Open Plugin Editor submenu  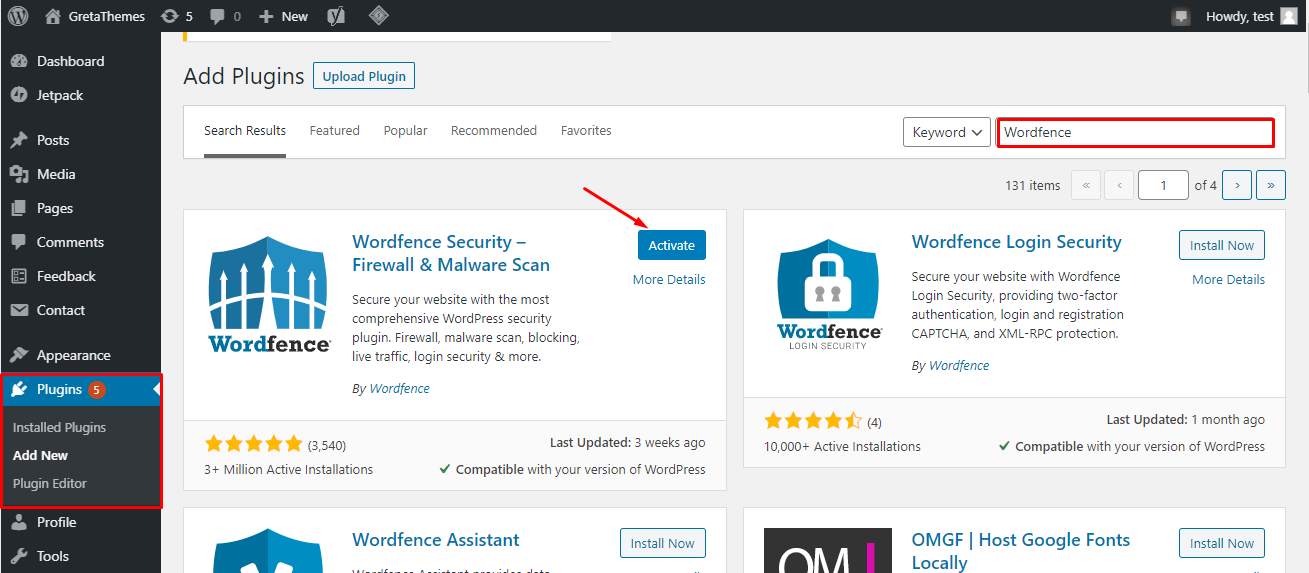(x=50, y=483)
